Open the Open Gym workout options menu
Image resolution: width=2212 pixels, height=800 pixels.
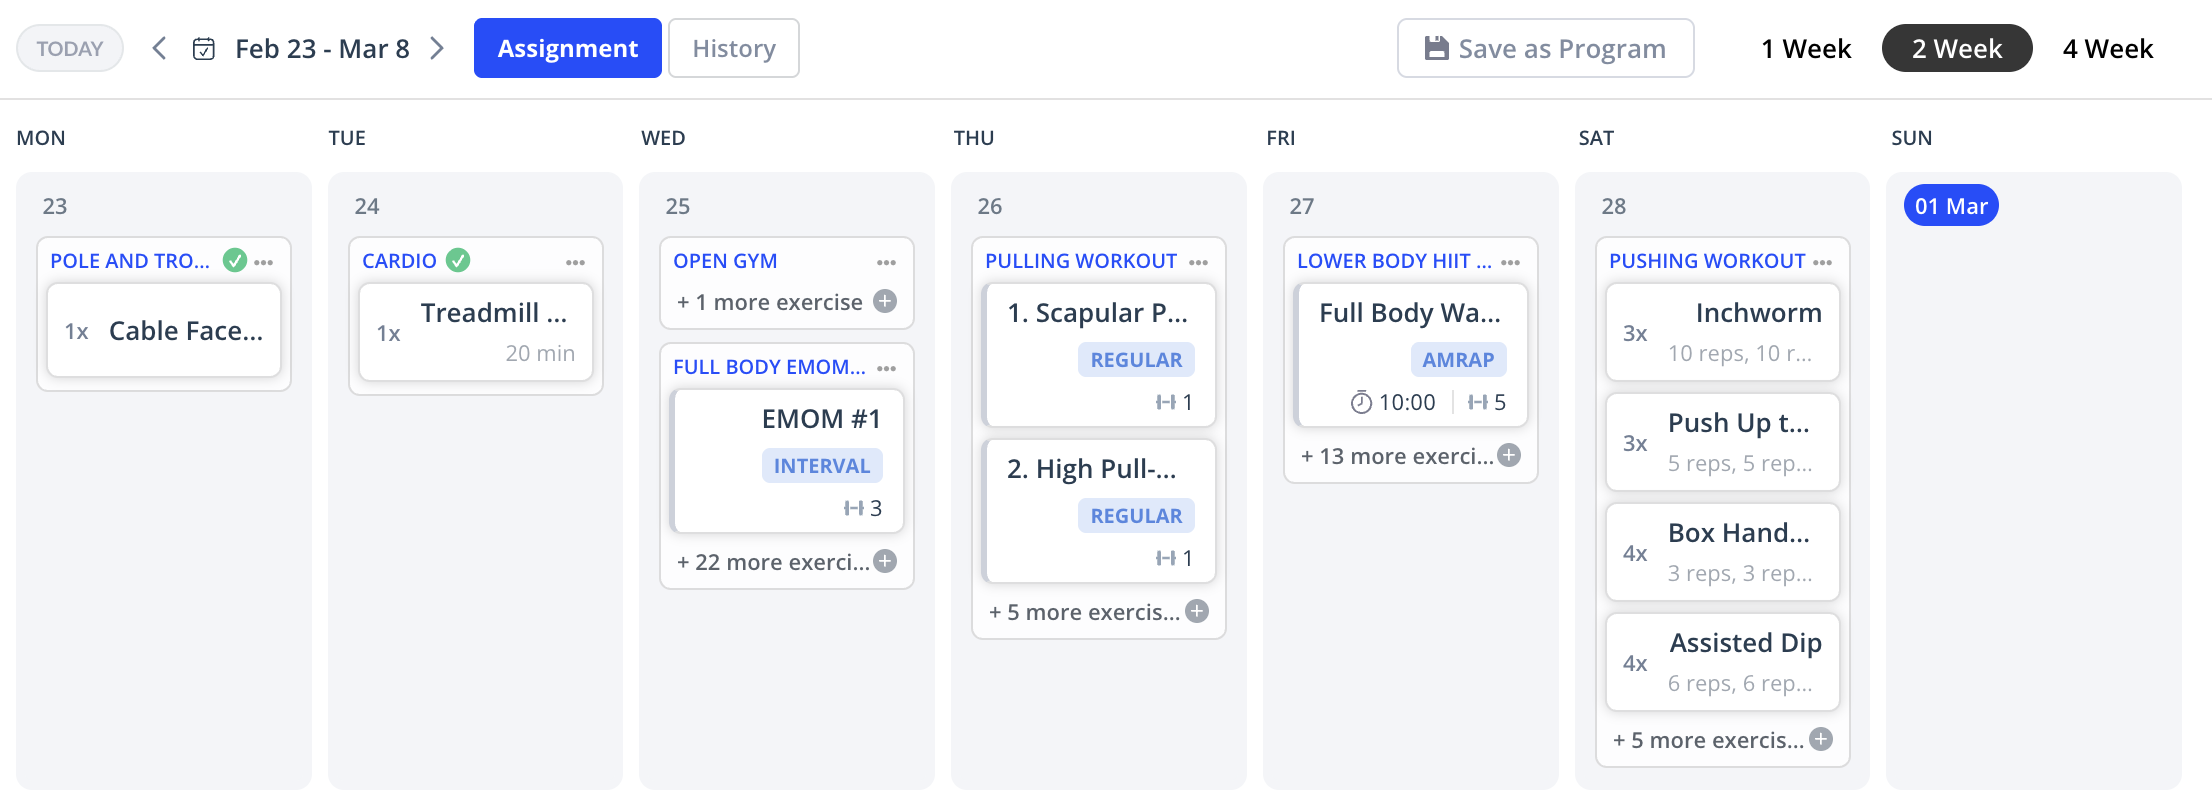tap(886, 262)
